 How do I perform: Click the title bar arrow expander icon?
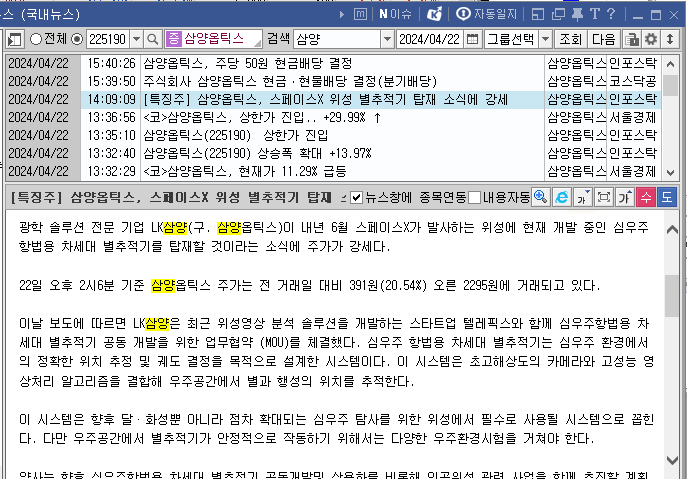pyautogui.click(x=342, y=14)
